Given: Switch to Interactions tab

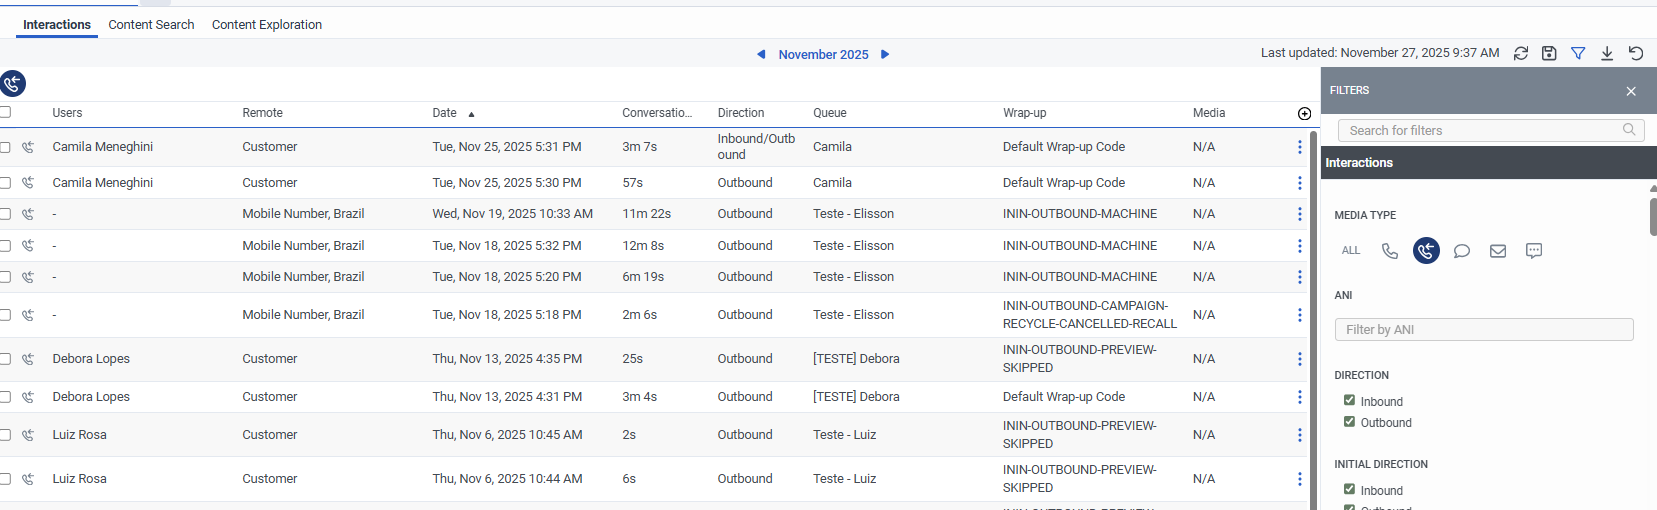Looking at the screenshot, I should coord(57,24).
